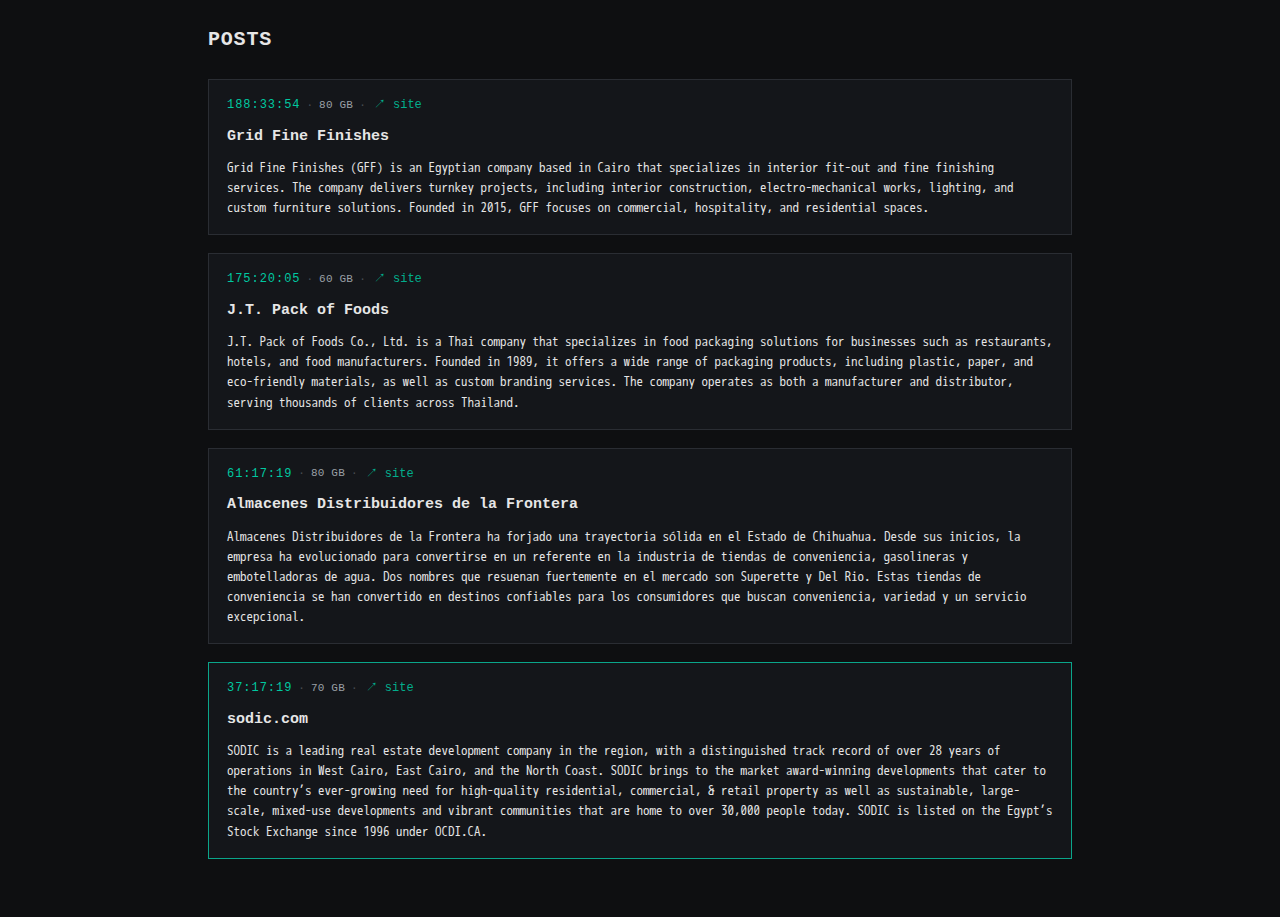1280x917 pixels.
Task: Click the Grid Fine Finishes description text
Action: coord(620,188)
